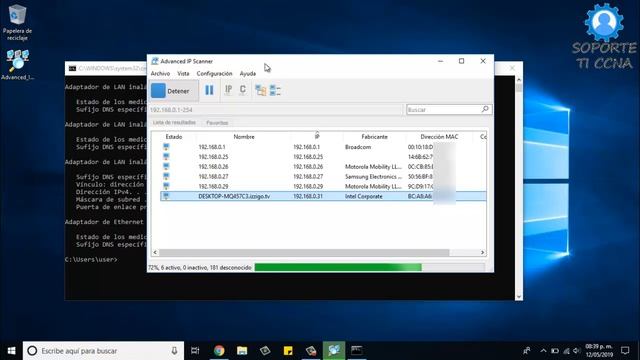Sort by Estado column header
The image size is (640, 360).
click(174, 137)
